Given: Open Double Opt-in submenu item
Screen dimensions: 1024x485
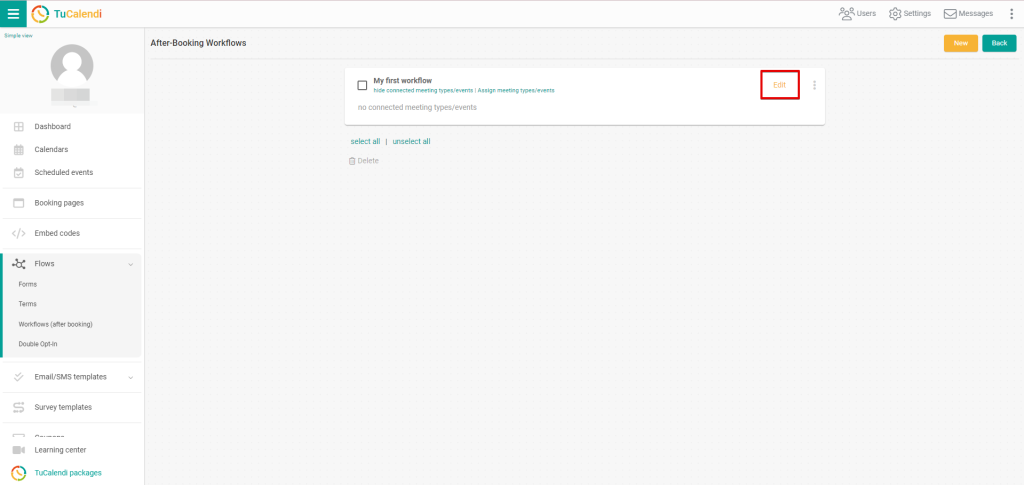Looking at the screenshot, I should (x=38, y=344).
